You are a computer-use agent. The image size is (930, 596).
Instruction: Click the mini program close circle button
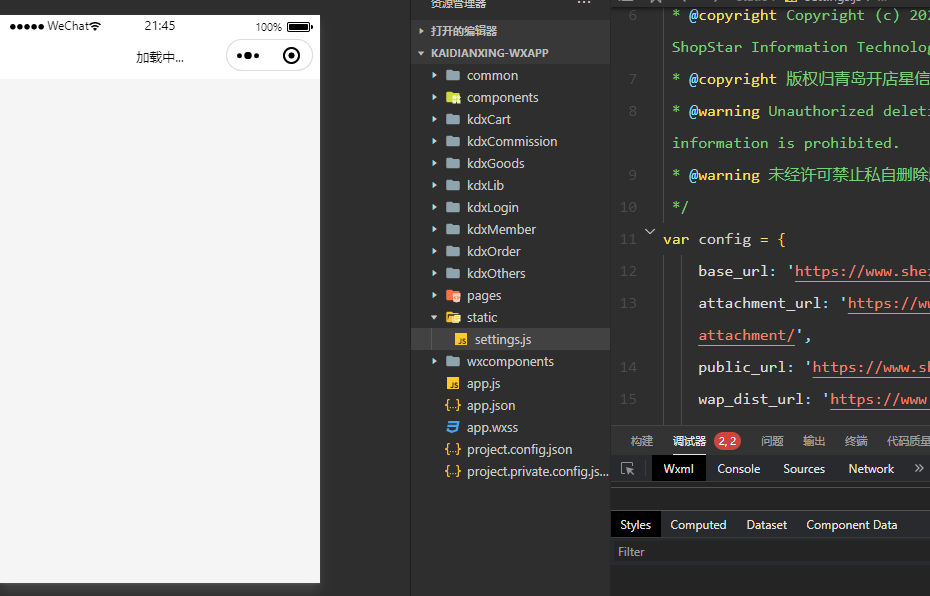[291, 56]
